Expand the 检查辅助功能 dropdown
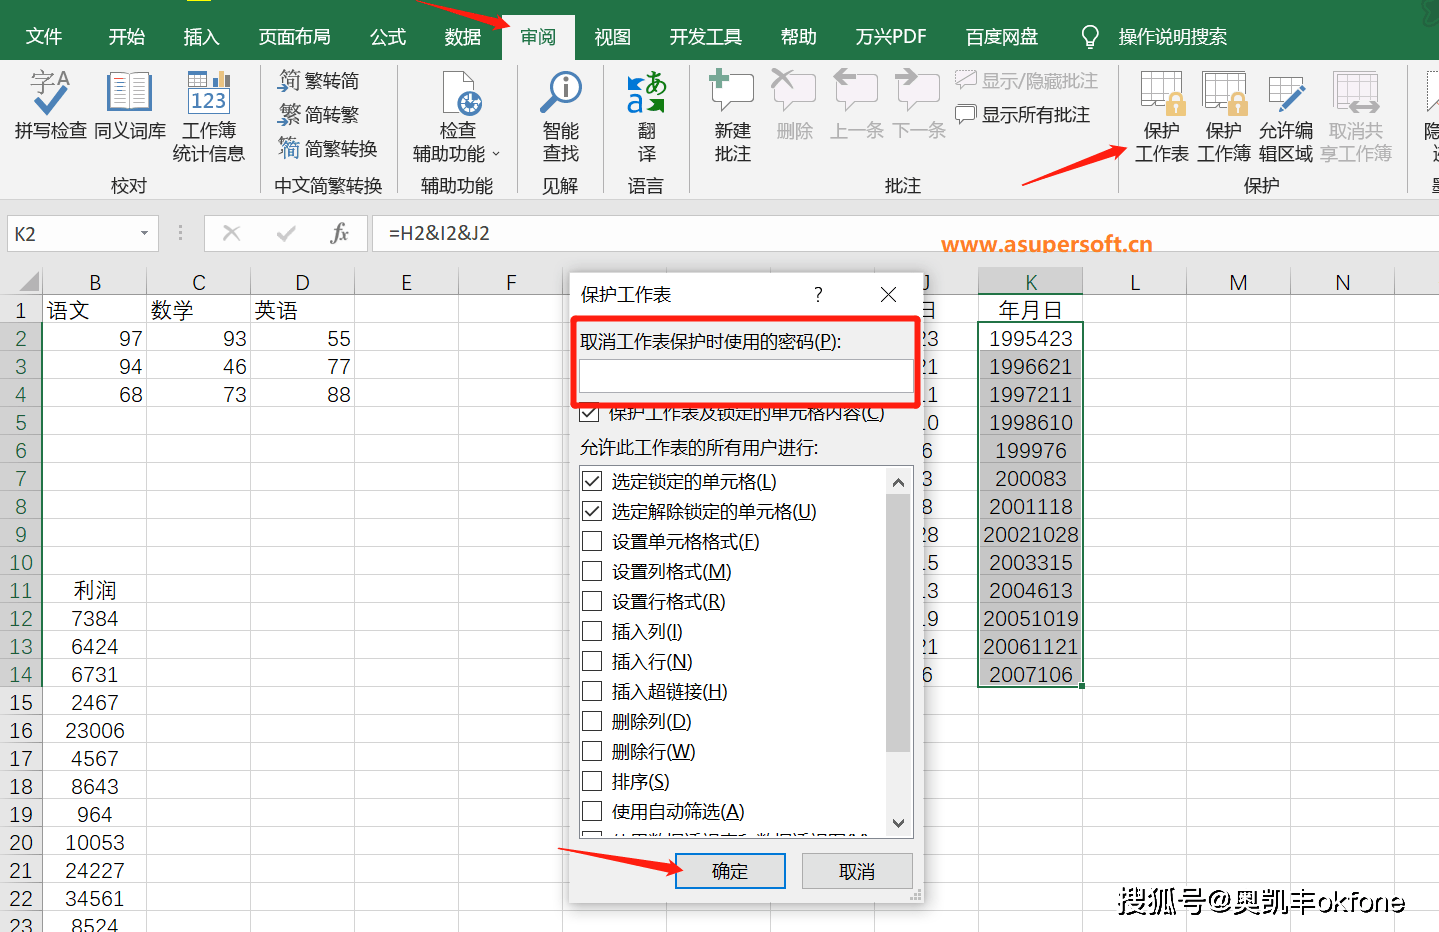This screenshot has width=1439, height=932. (496, 154)
